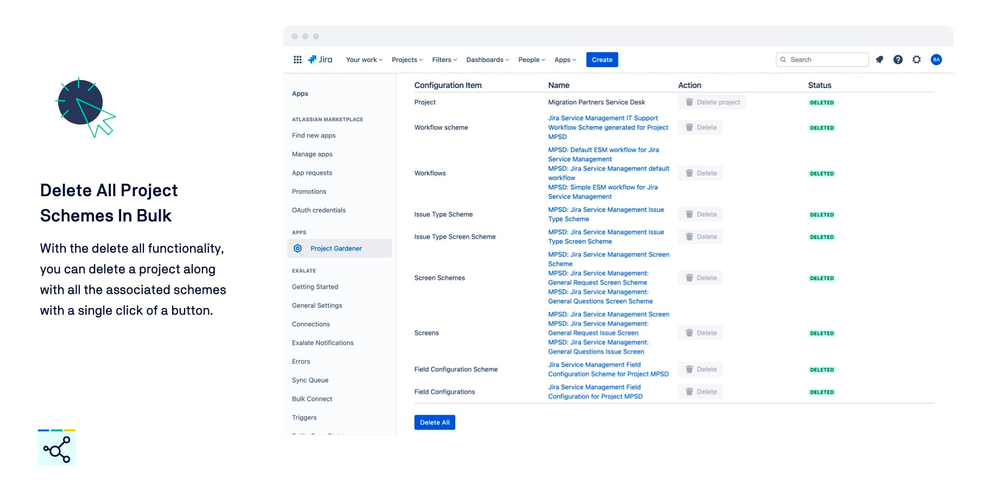Open MPSD: Simple ESM workflow link
The width and height of the screenshot is (999, 489).
603,192
